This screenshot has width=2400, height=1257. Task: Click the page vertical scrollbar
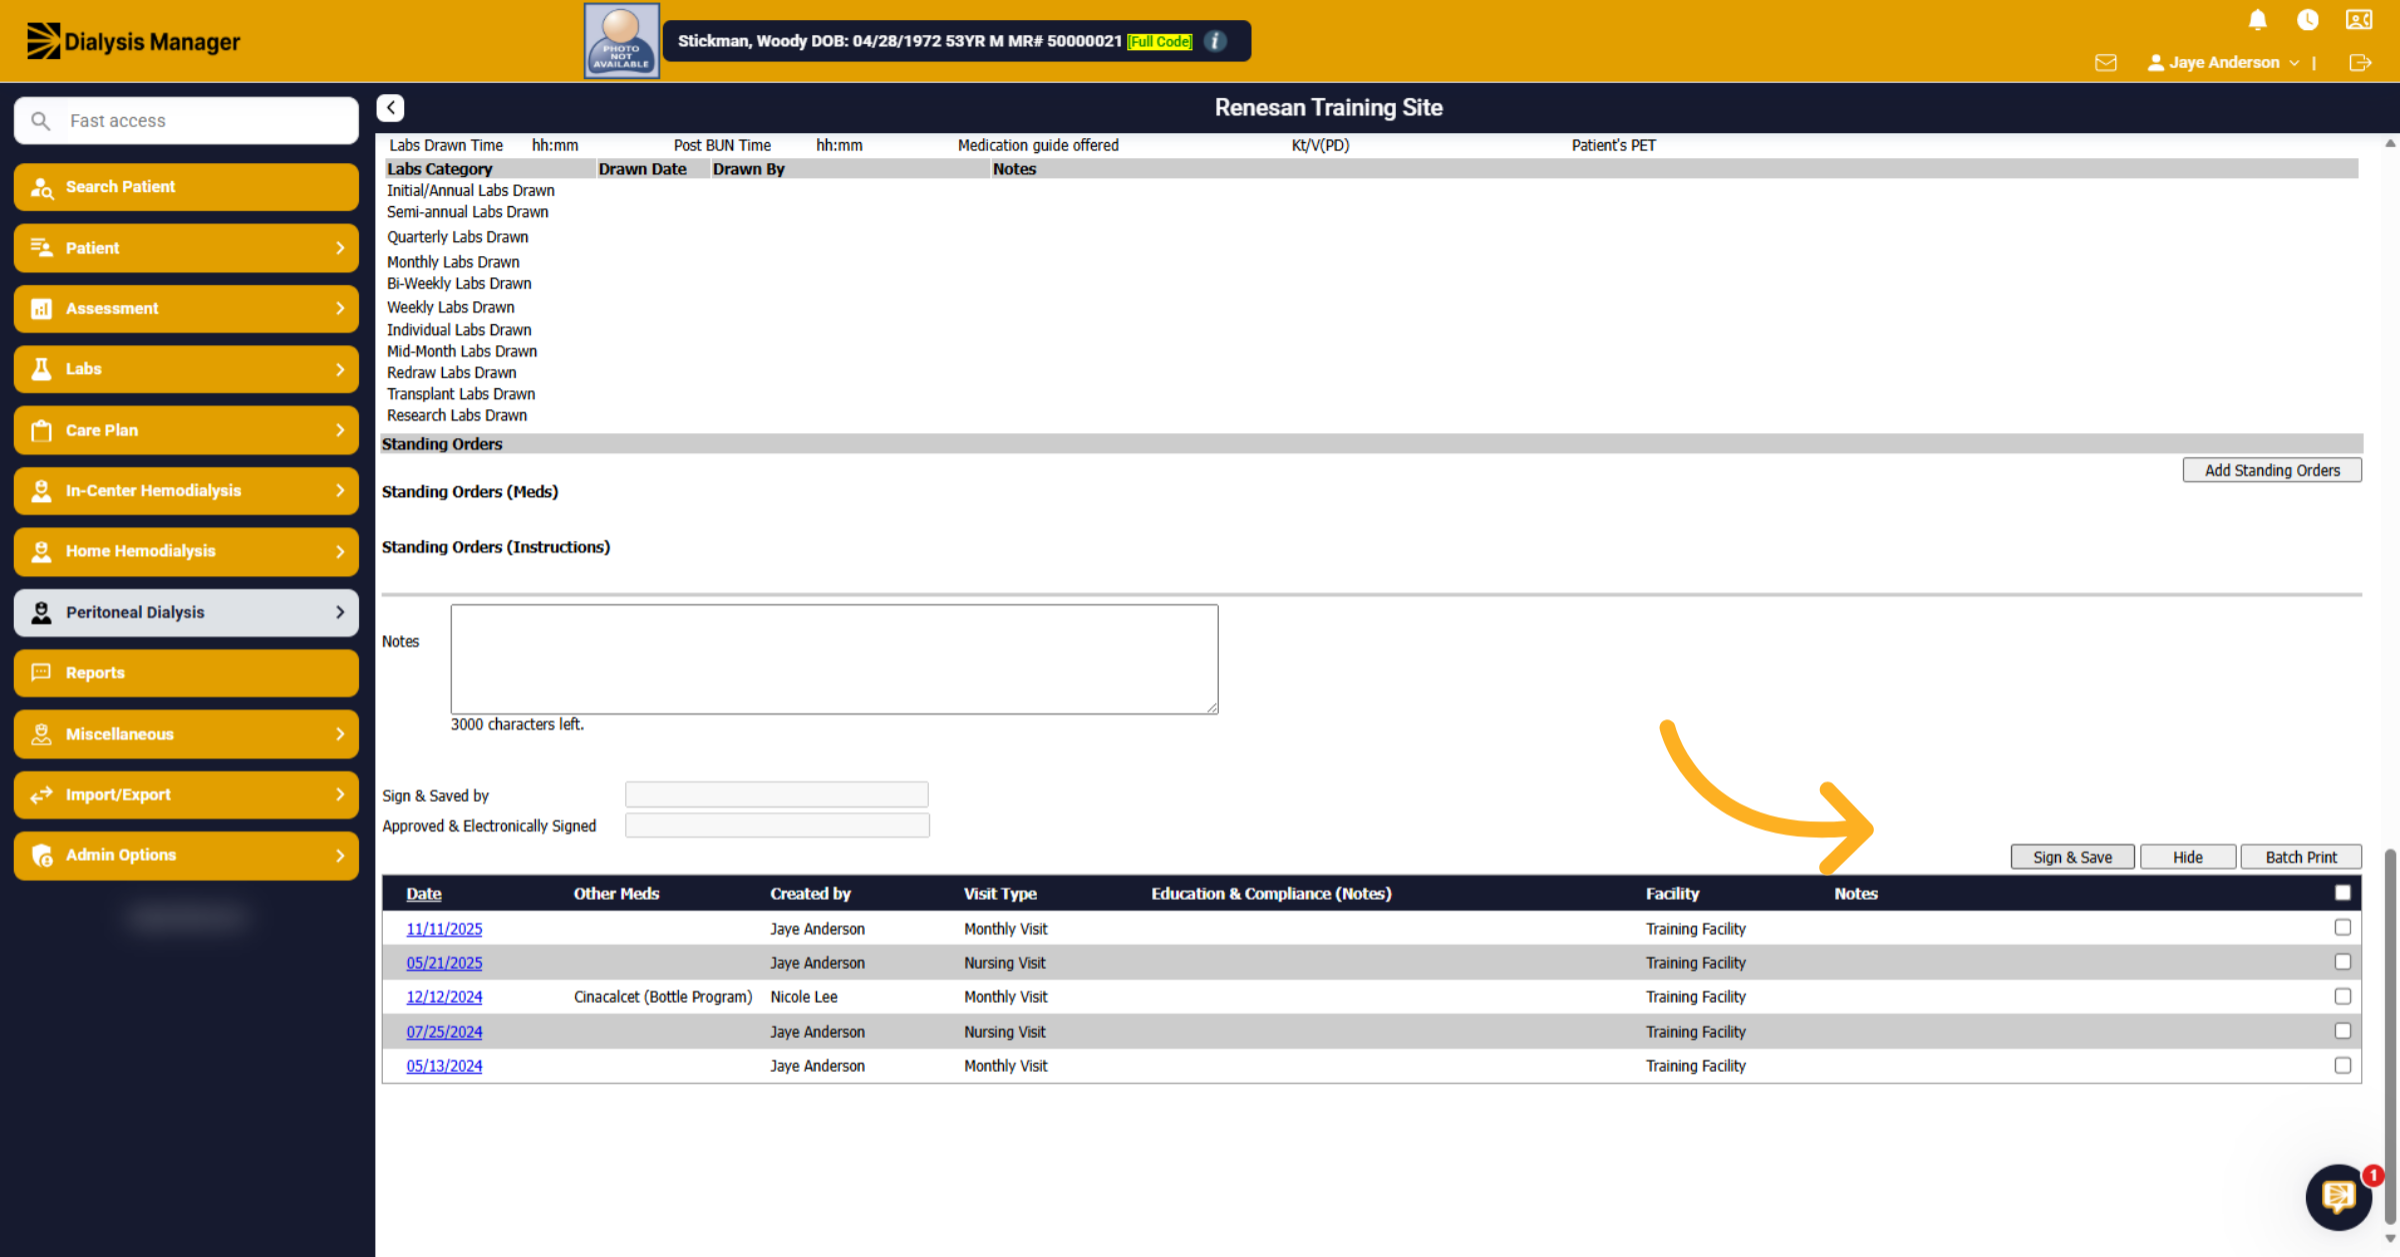pyautogui.click(x=2390, y=1035)
